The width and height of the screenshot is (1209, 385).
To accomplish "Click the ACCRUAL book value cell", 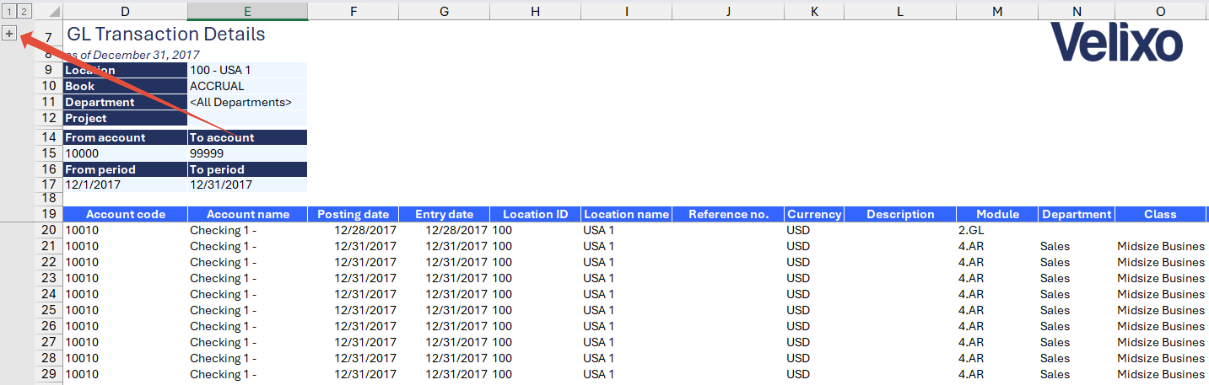I will click(247, 86).
